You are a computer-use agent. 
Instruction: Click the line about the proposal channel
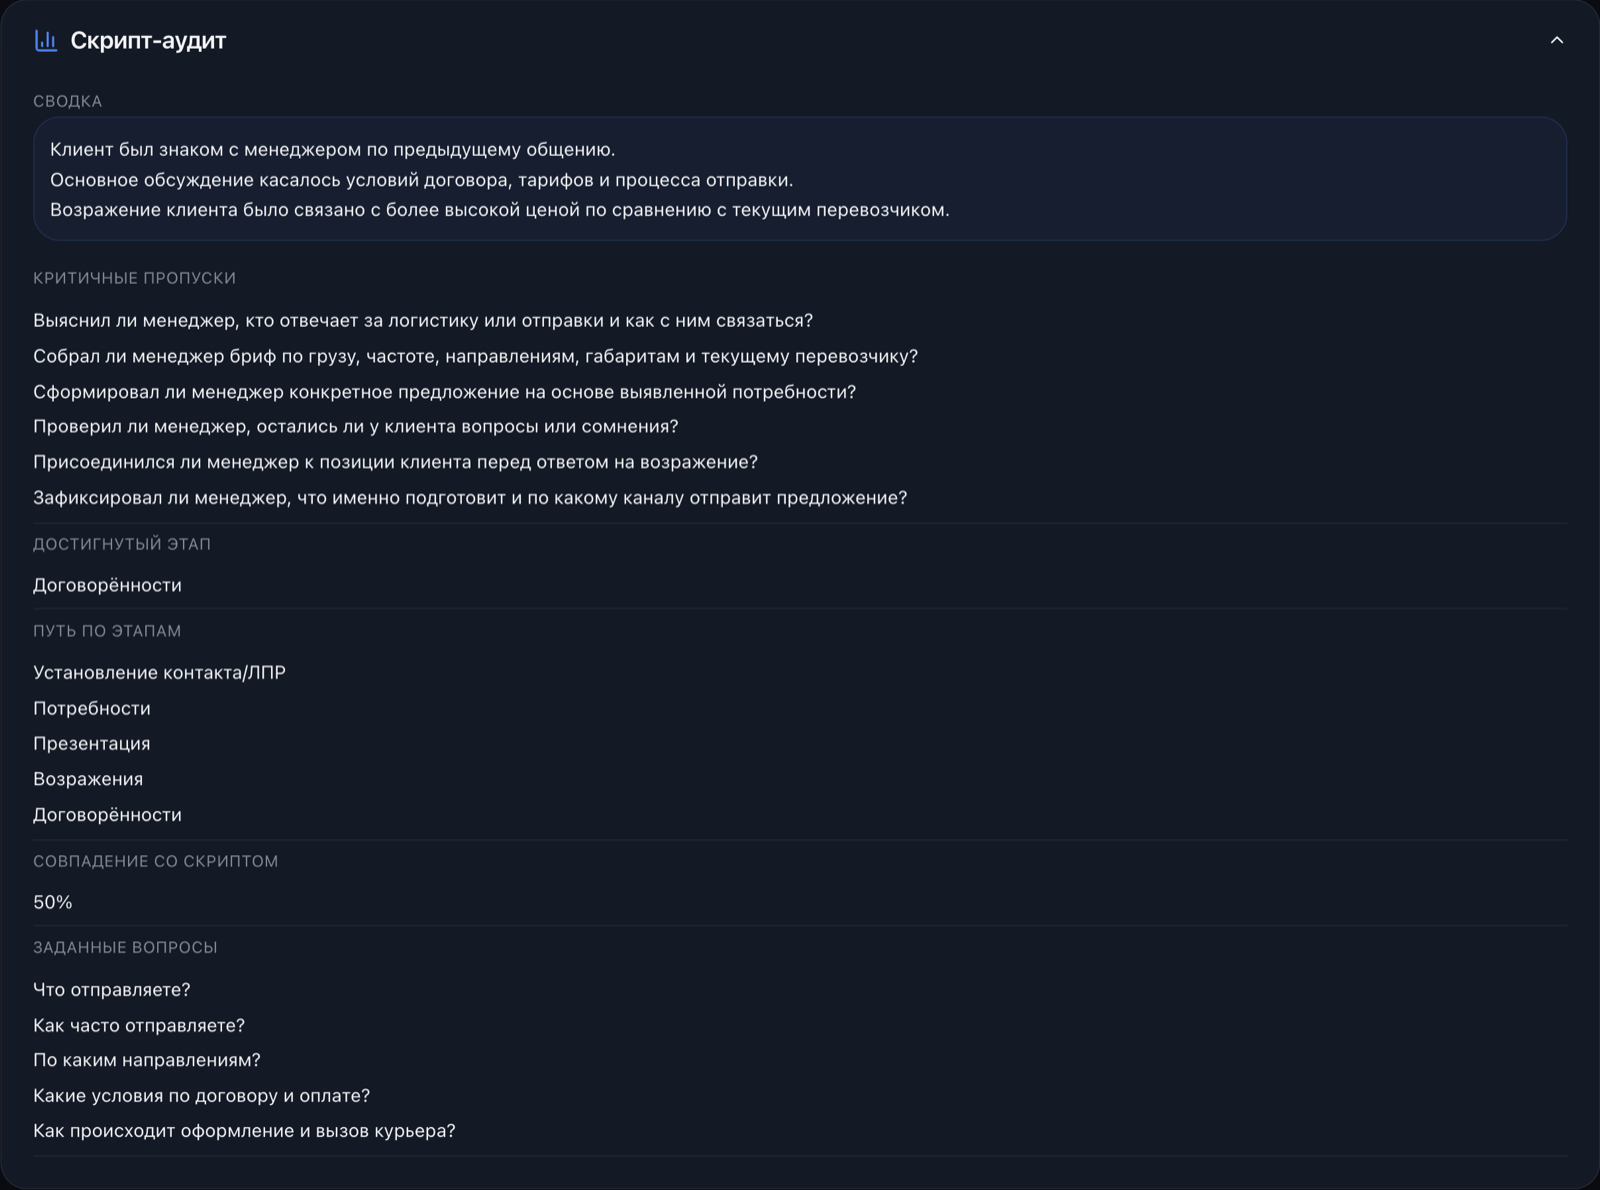pos(470,497)
